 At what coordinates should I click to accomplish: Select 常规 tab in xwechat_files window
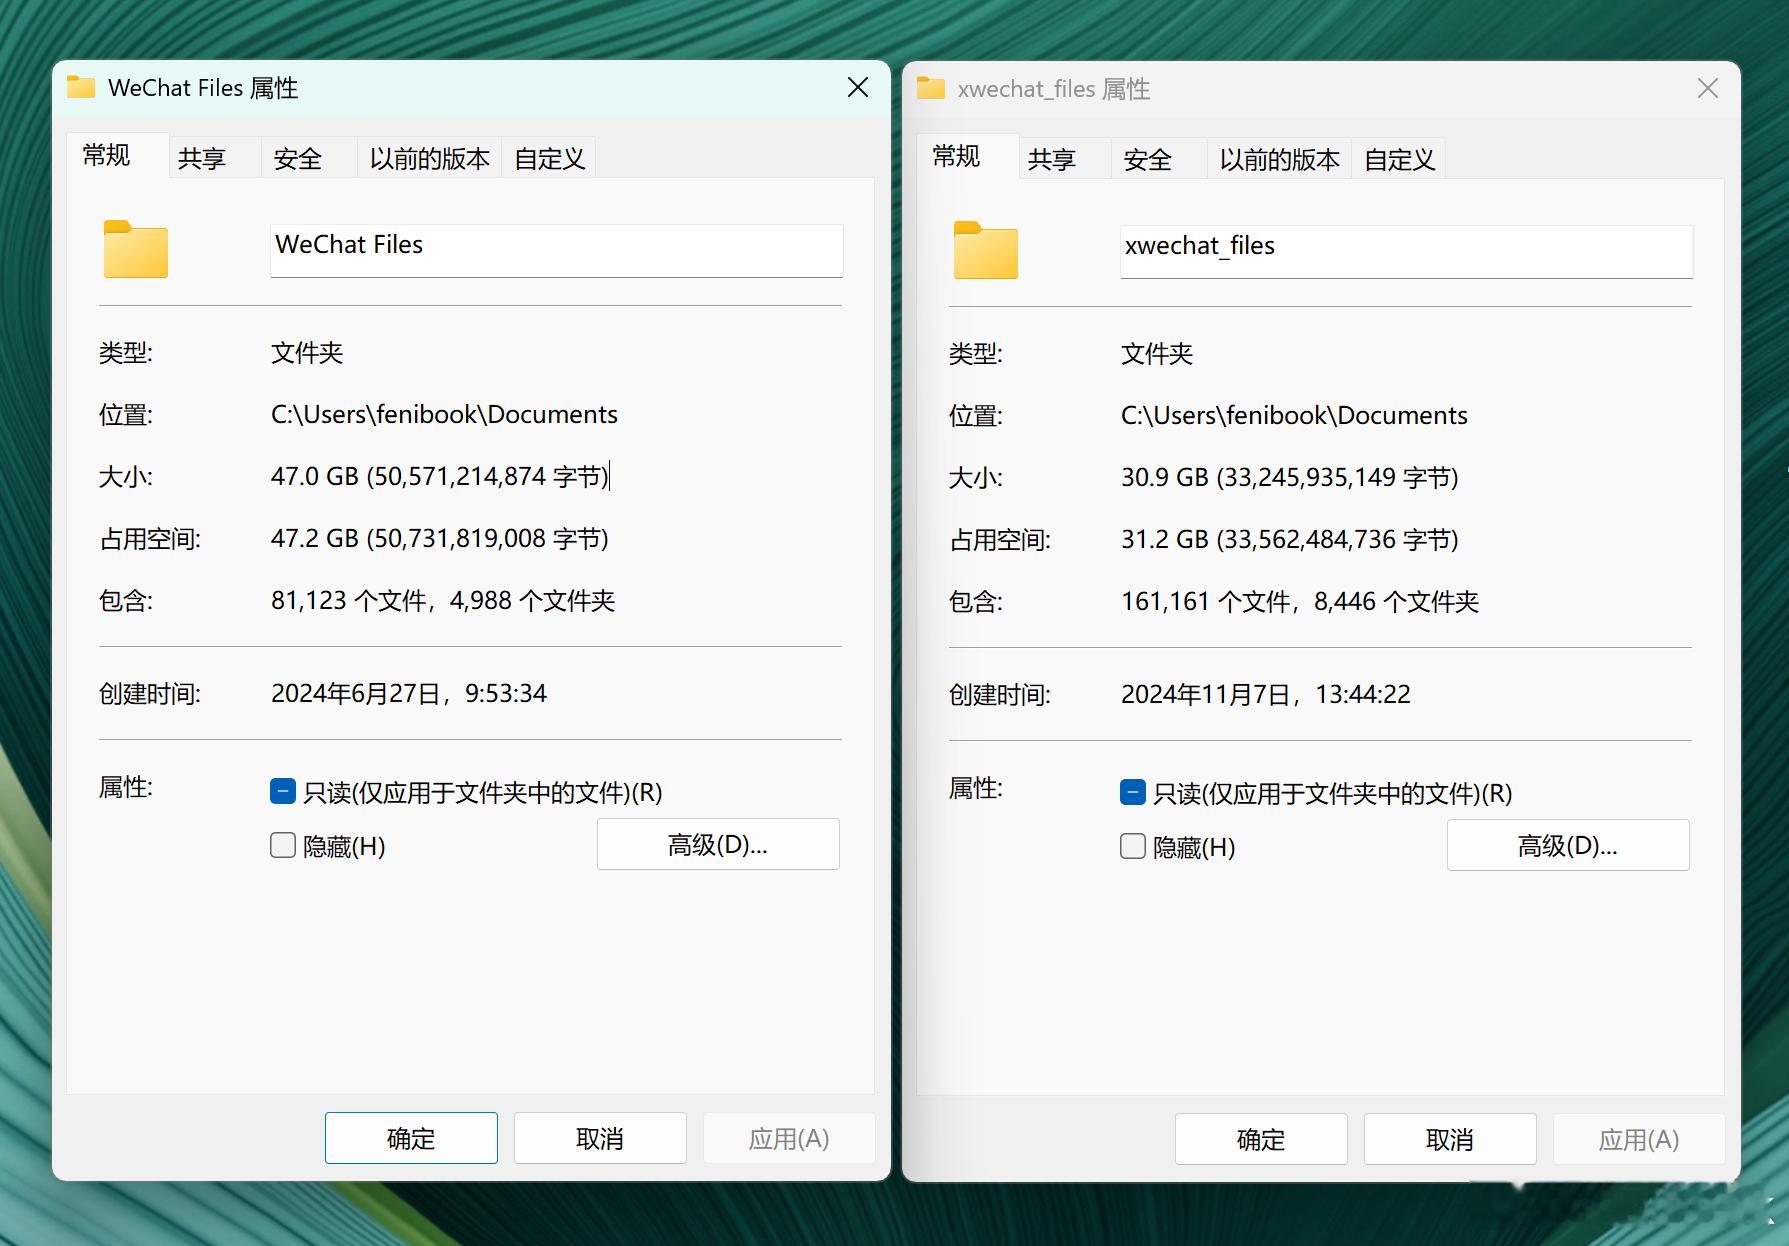(x=968, y=157)
